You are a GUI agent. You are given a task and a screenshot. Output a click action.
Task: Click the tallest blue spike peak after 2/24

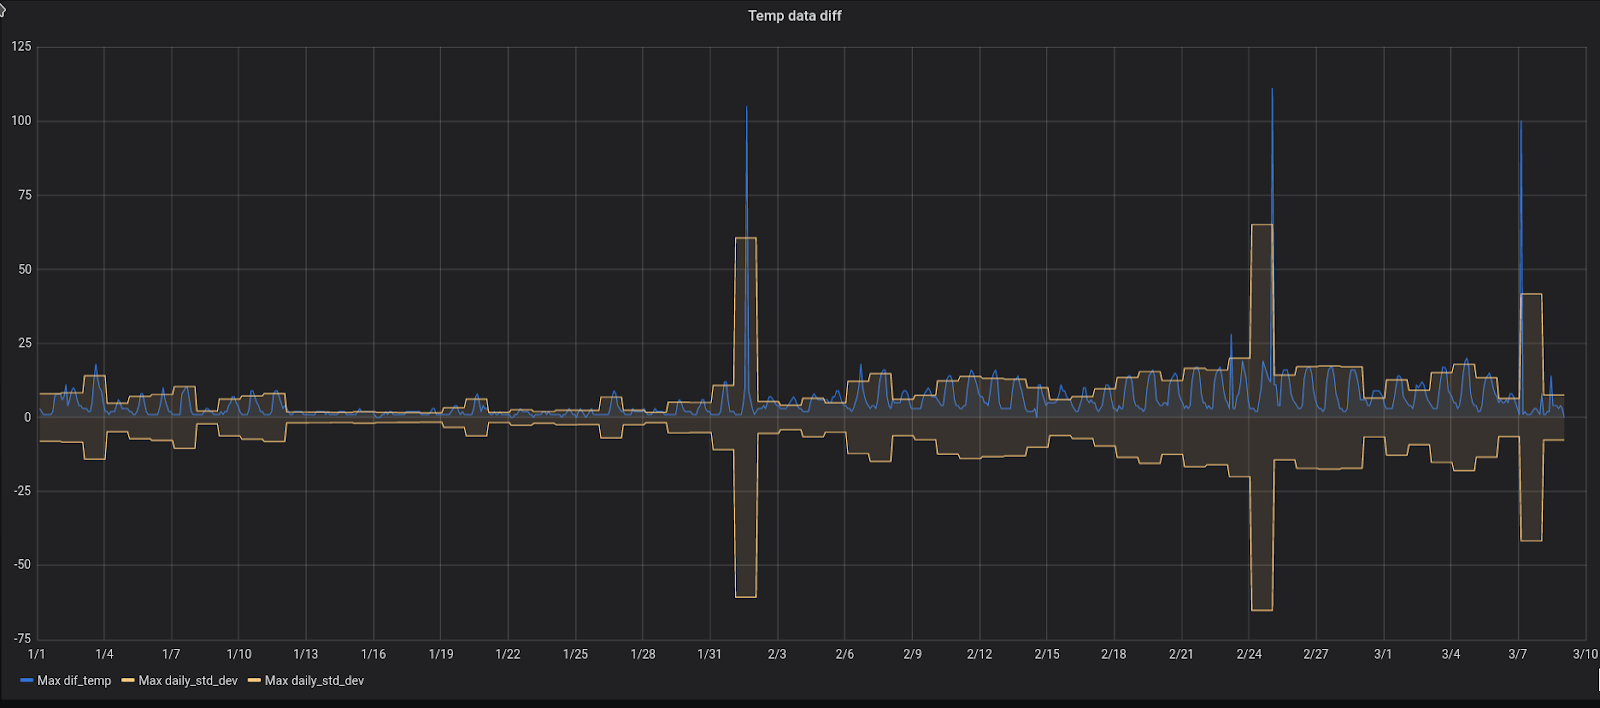(x=1272, y=89)
